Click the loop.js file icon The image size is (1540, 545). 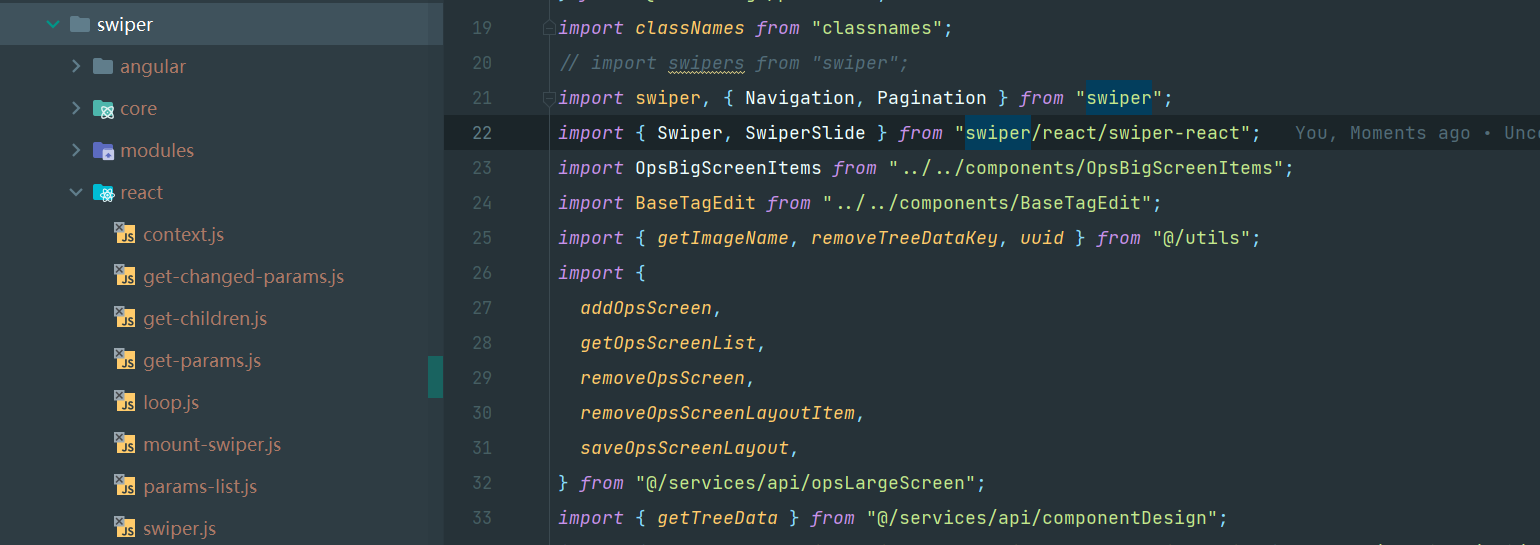click(x=125, y=402)
